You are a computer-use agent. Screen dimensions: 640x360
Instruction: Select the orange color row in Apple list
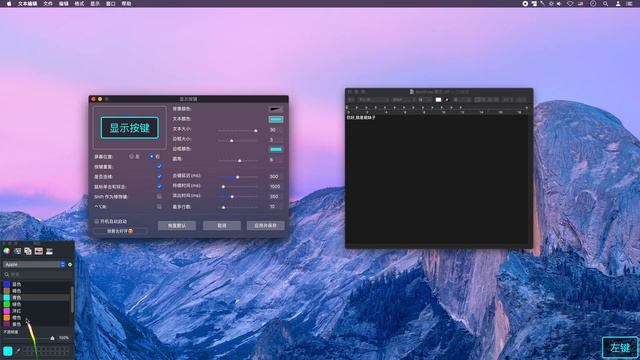[36, 318]
